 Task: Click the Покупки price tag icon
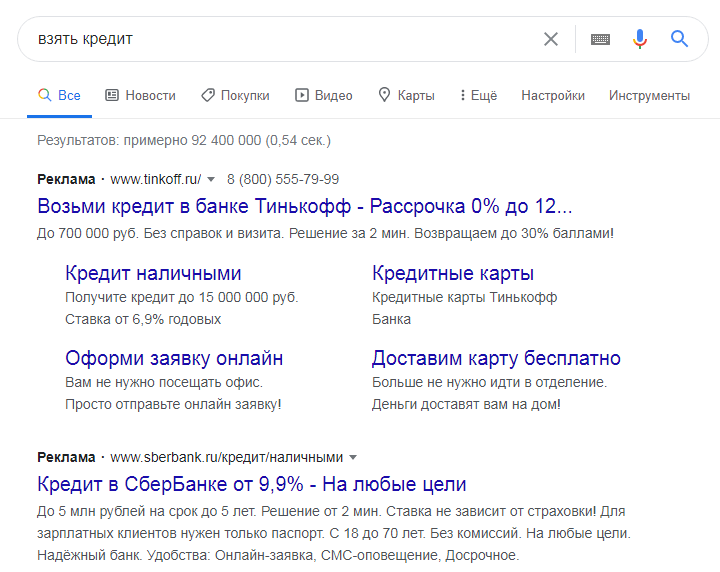[x=208, y=95]
